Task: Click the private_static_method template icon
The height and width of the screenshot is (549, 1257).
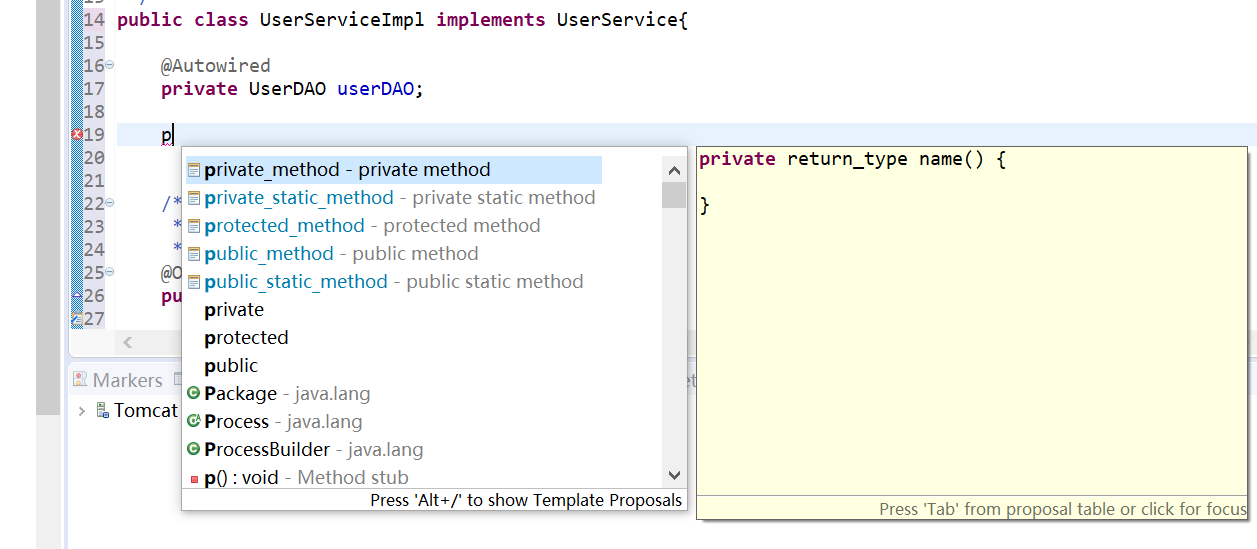Action: [194, 198]
